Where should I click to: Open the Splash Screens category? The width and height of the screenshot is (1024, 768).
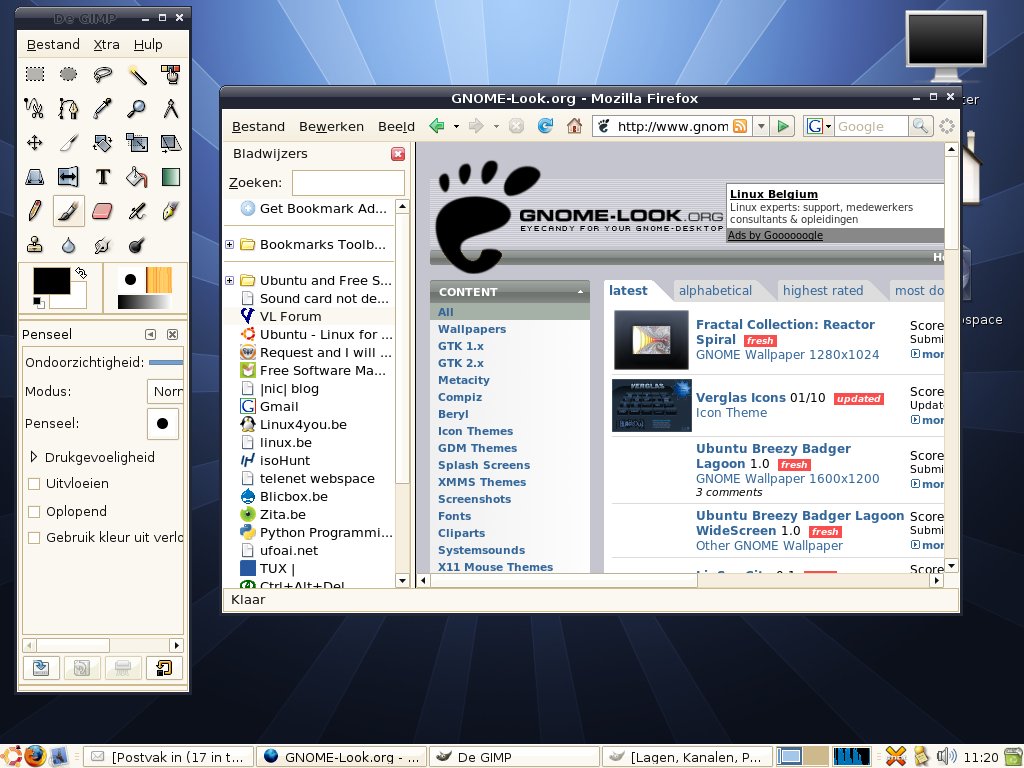(484, 465)
